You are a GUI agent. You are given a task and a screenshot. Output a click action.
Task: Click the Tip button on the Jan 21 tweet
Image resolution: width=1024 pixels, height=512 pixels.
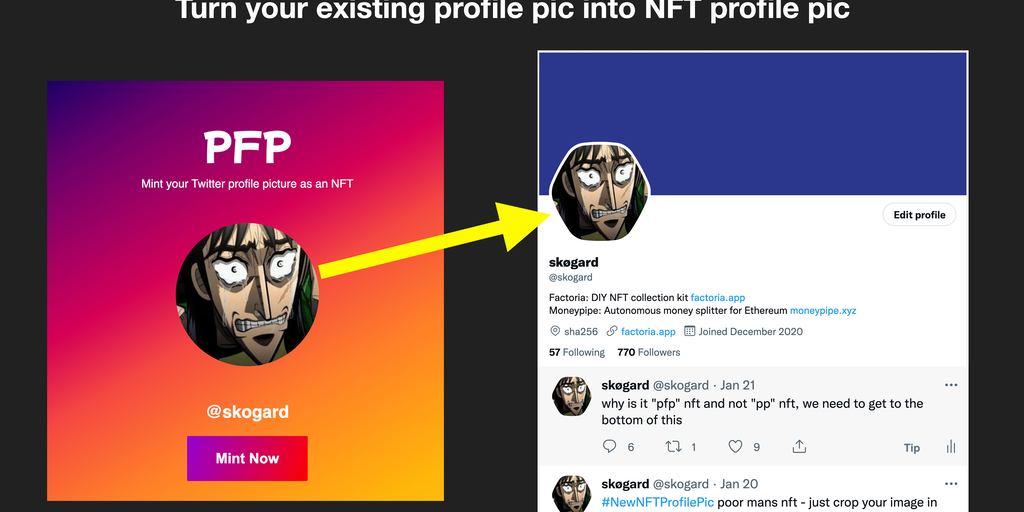click(x=912, y=448)
